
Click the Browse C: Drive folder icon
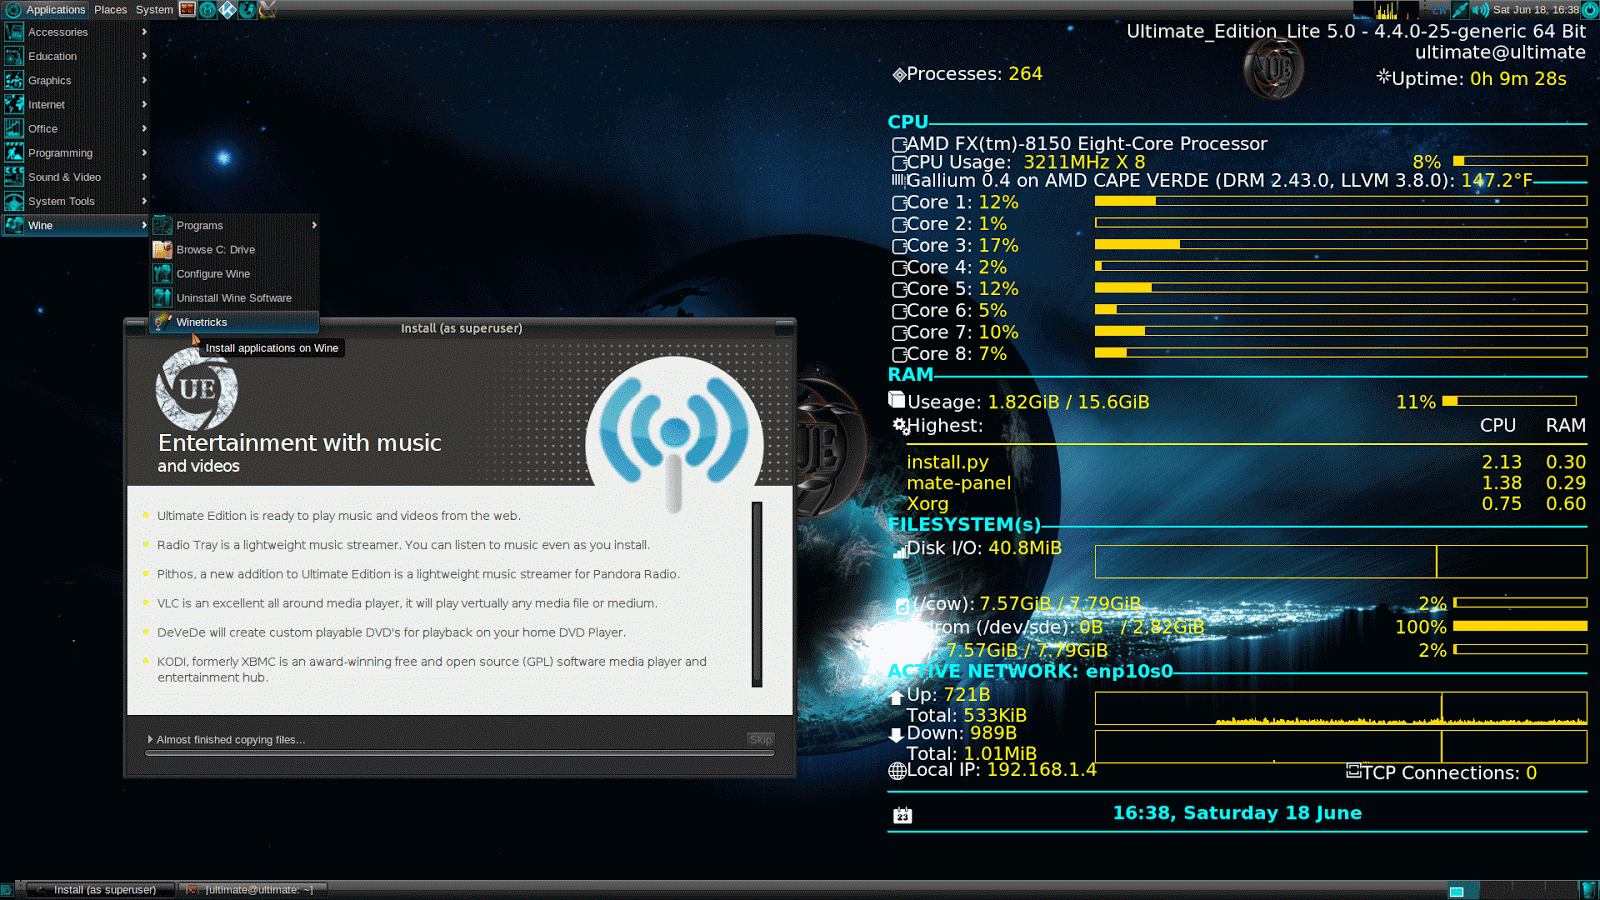point(162,249)
